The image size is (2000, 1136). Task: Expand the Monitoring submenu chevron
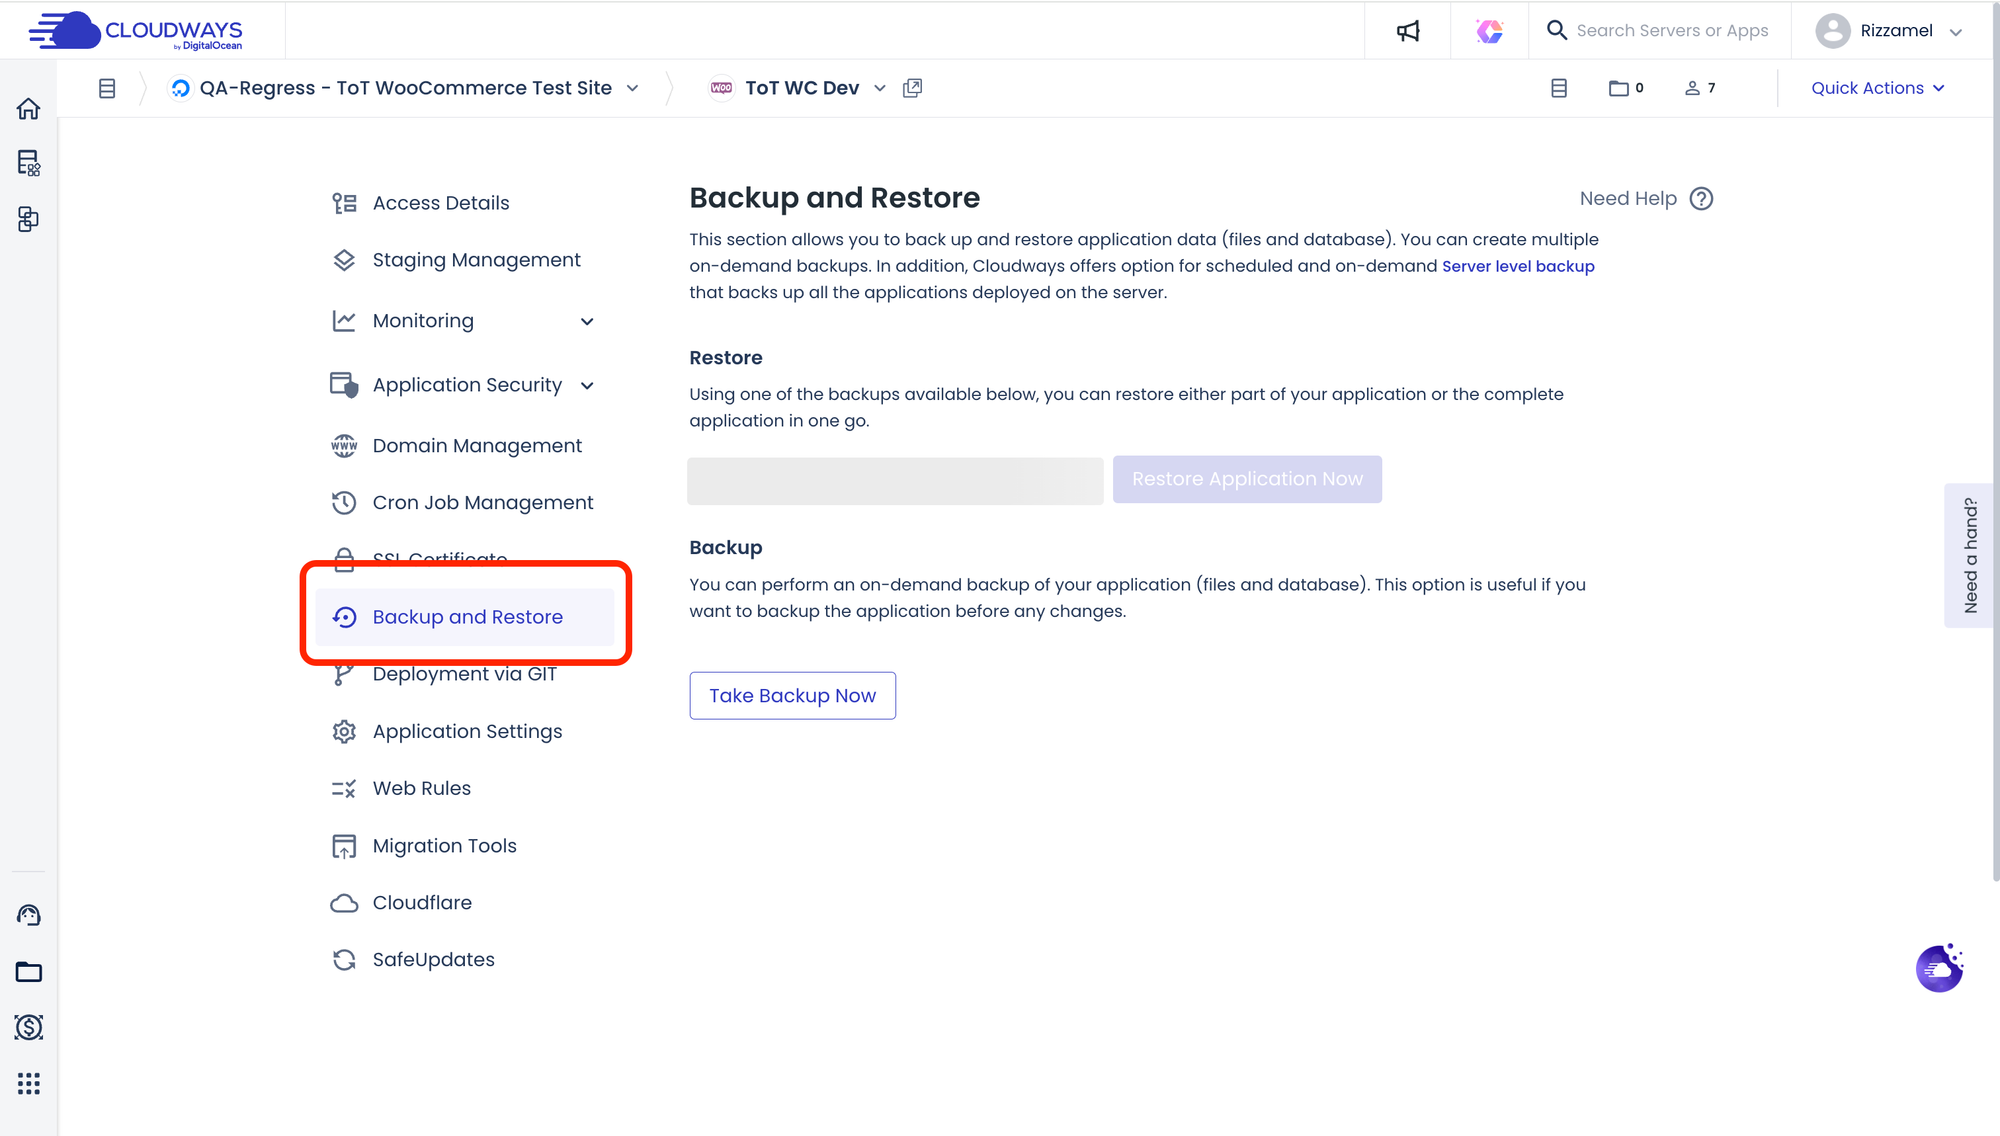(587, 322)
